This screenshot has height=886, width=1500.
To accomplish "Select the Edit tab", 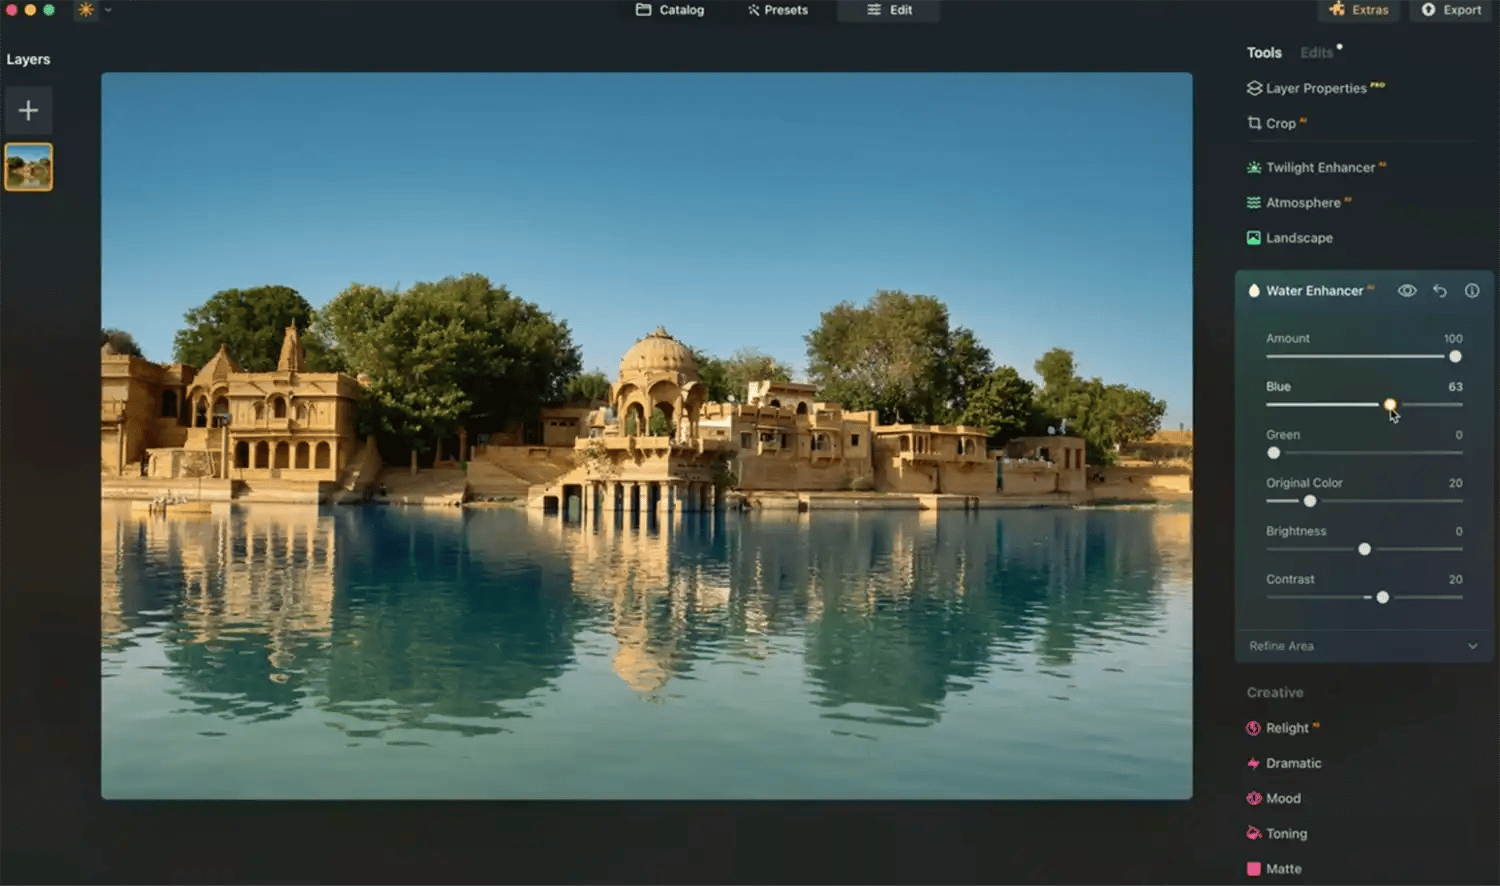I will point(889,10).
